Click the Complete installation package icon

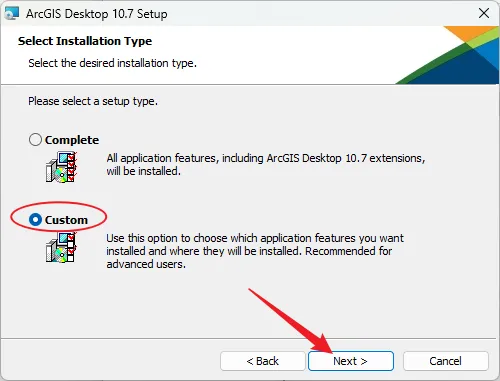pyautogui.click(x=61, y=167)
